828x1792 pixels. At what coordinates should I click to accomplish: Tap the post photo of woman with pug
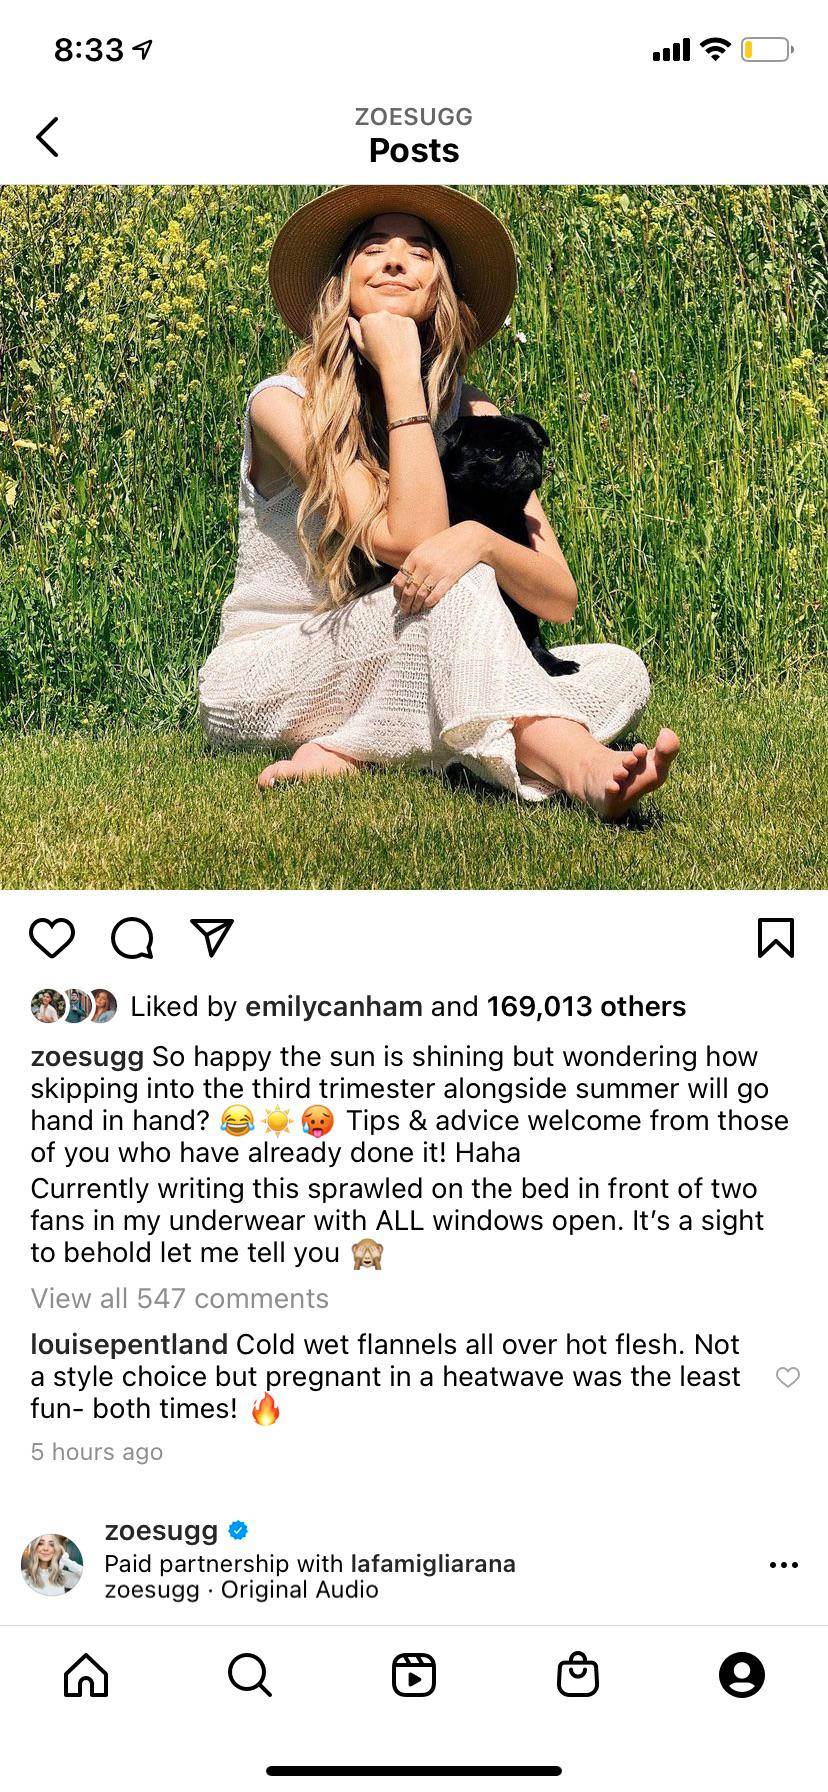(414, 537)
